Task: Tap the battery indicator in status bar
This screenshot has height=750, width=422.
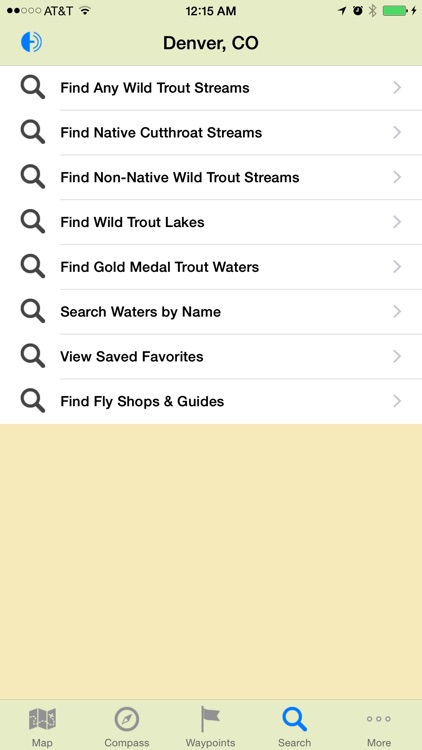Action: coord(395,11)
